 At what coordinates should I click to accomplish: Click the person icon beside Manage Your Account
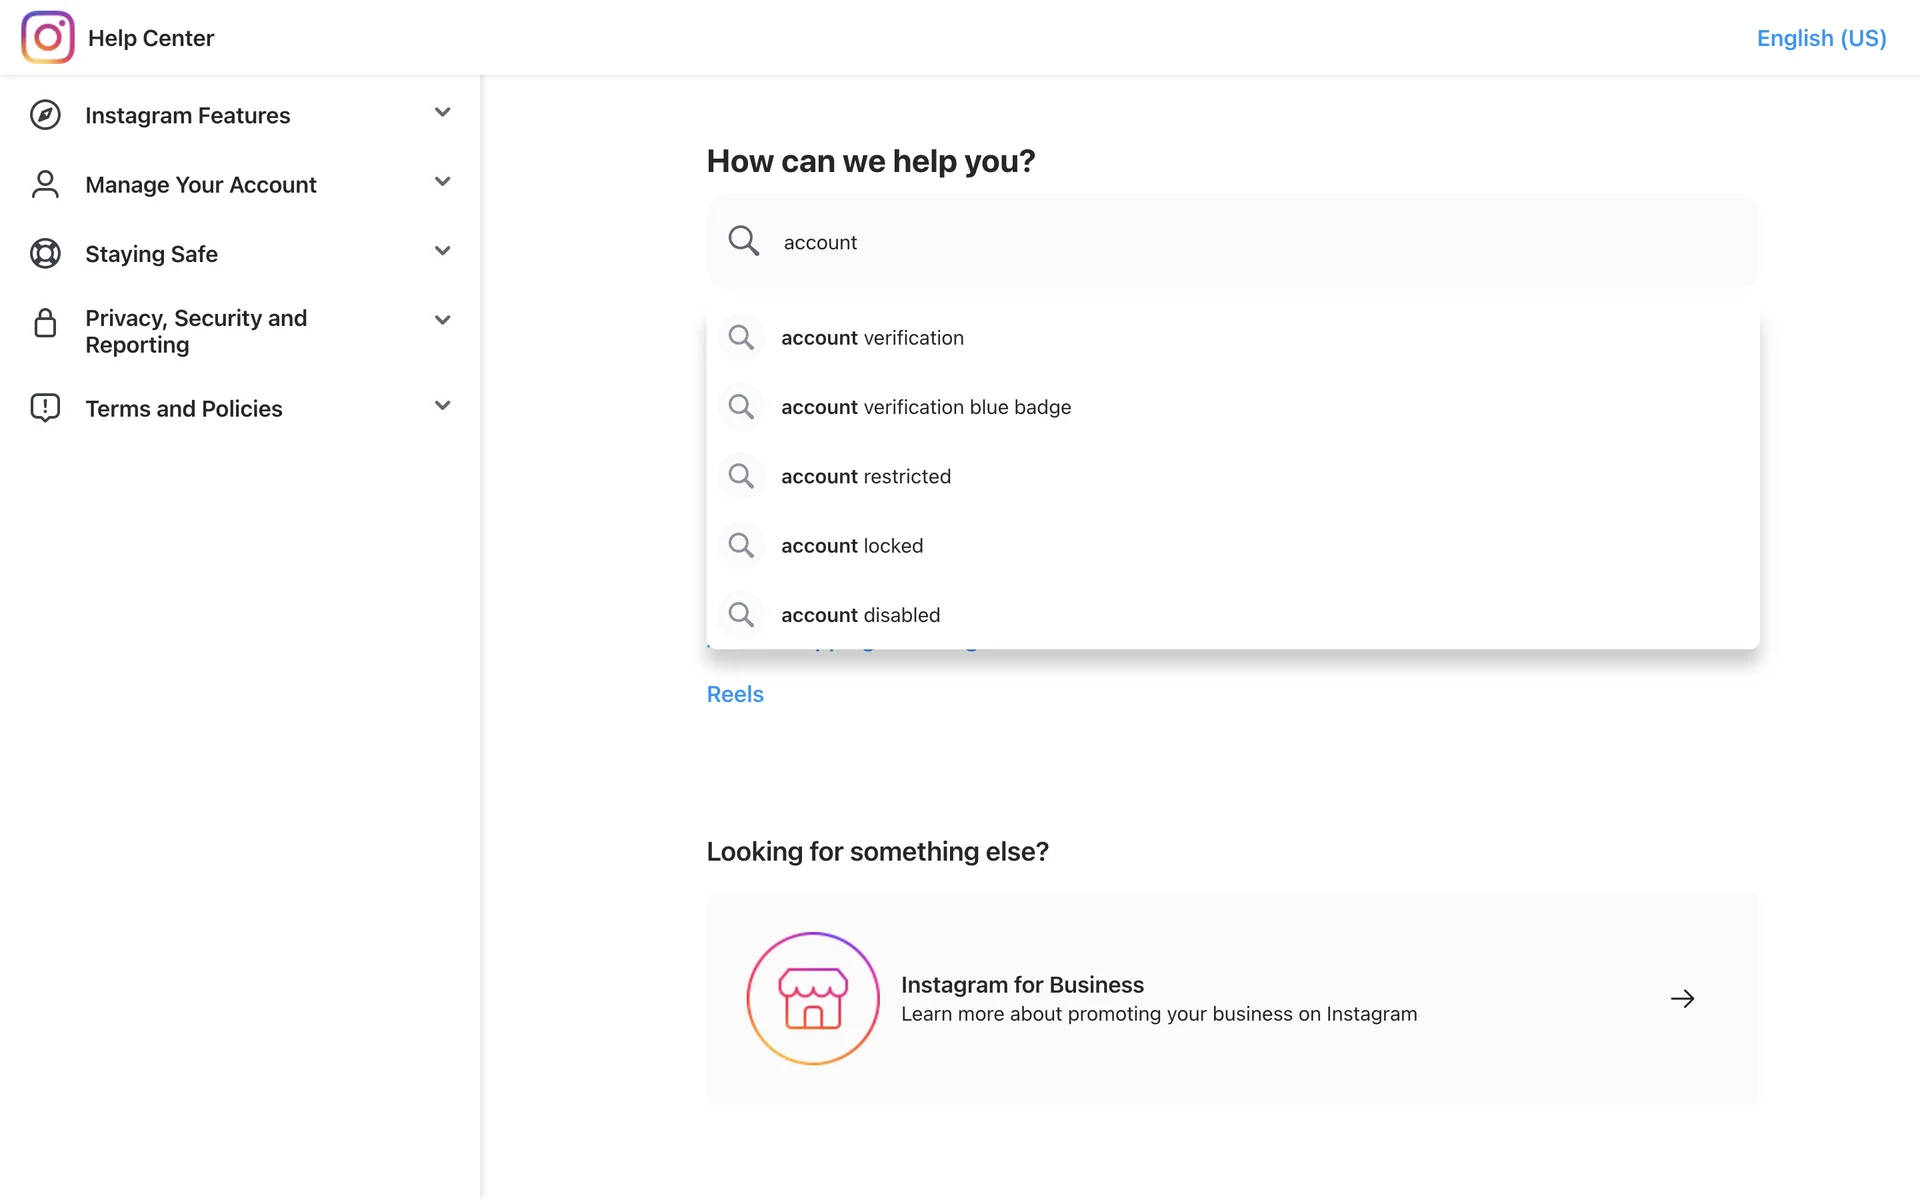pyautogui.click(x=45, y=184)
